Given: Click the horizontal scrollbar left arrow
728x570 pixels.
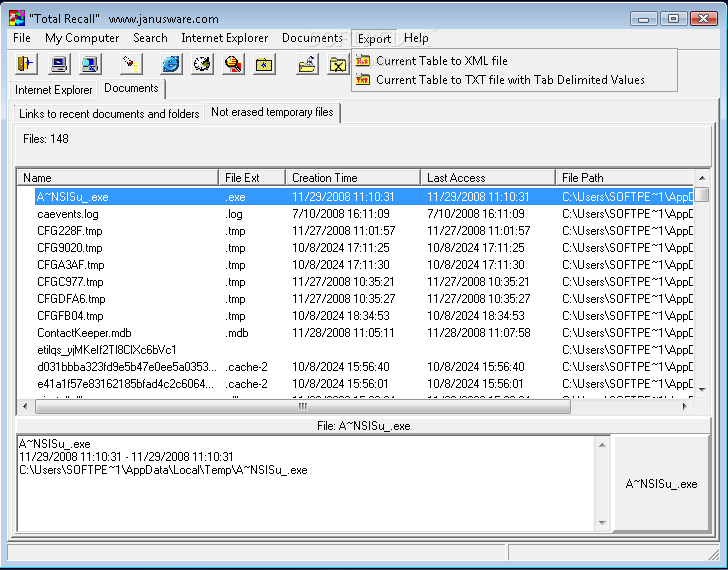Looking at the screenshot, I should pos(26,407).
